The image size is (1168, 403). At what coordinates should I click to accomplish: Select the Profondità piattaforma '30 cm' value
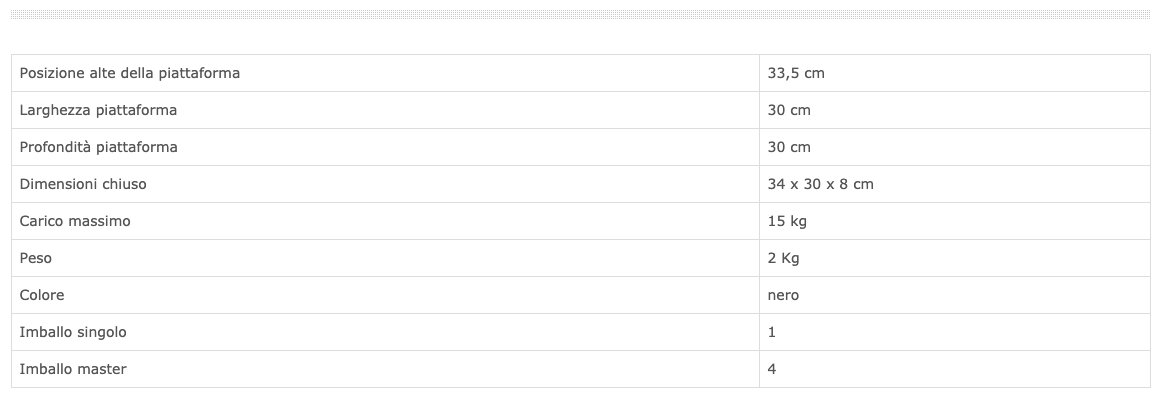tap(789, 147)
